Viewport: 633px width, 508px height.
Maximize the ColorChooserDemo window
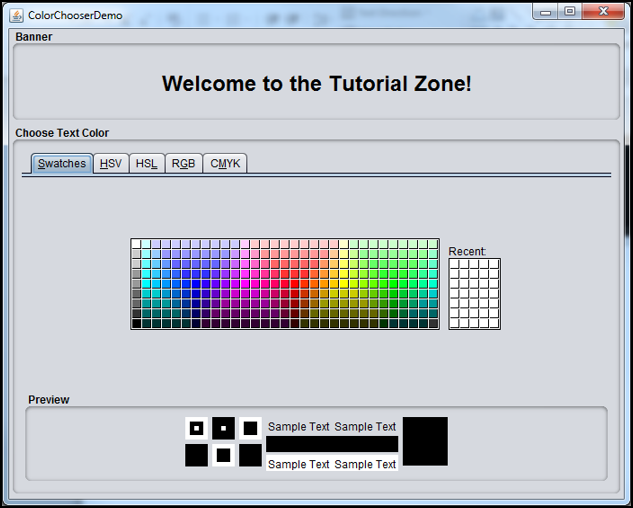(x=569, y=11)
